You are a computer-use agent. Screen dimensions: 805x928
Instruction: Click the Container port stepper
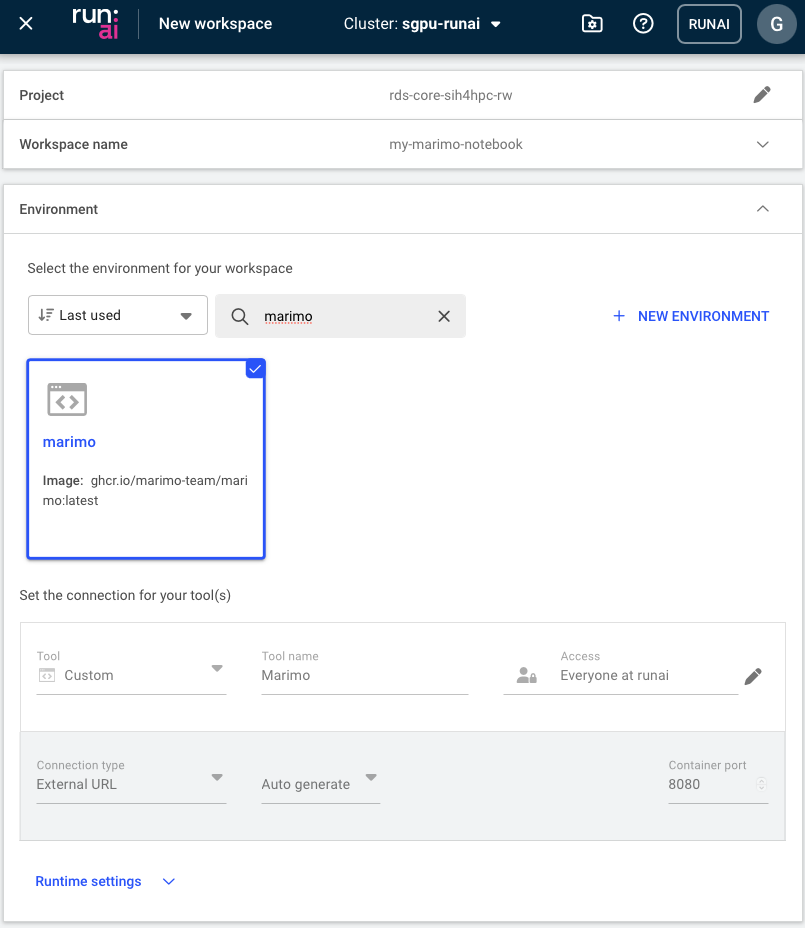click(761, 785)
